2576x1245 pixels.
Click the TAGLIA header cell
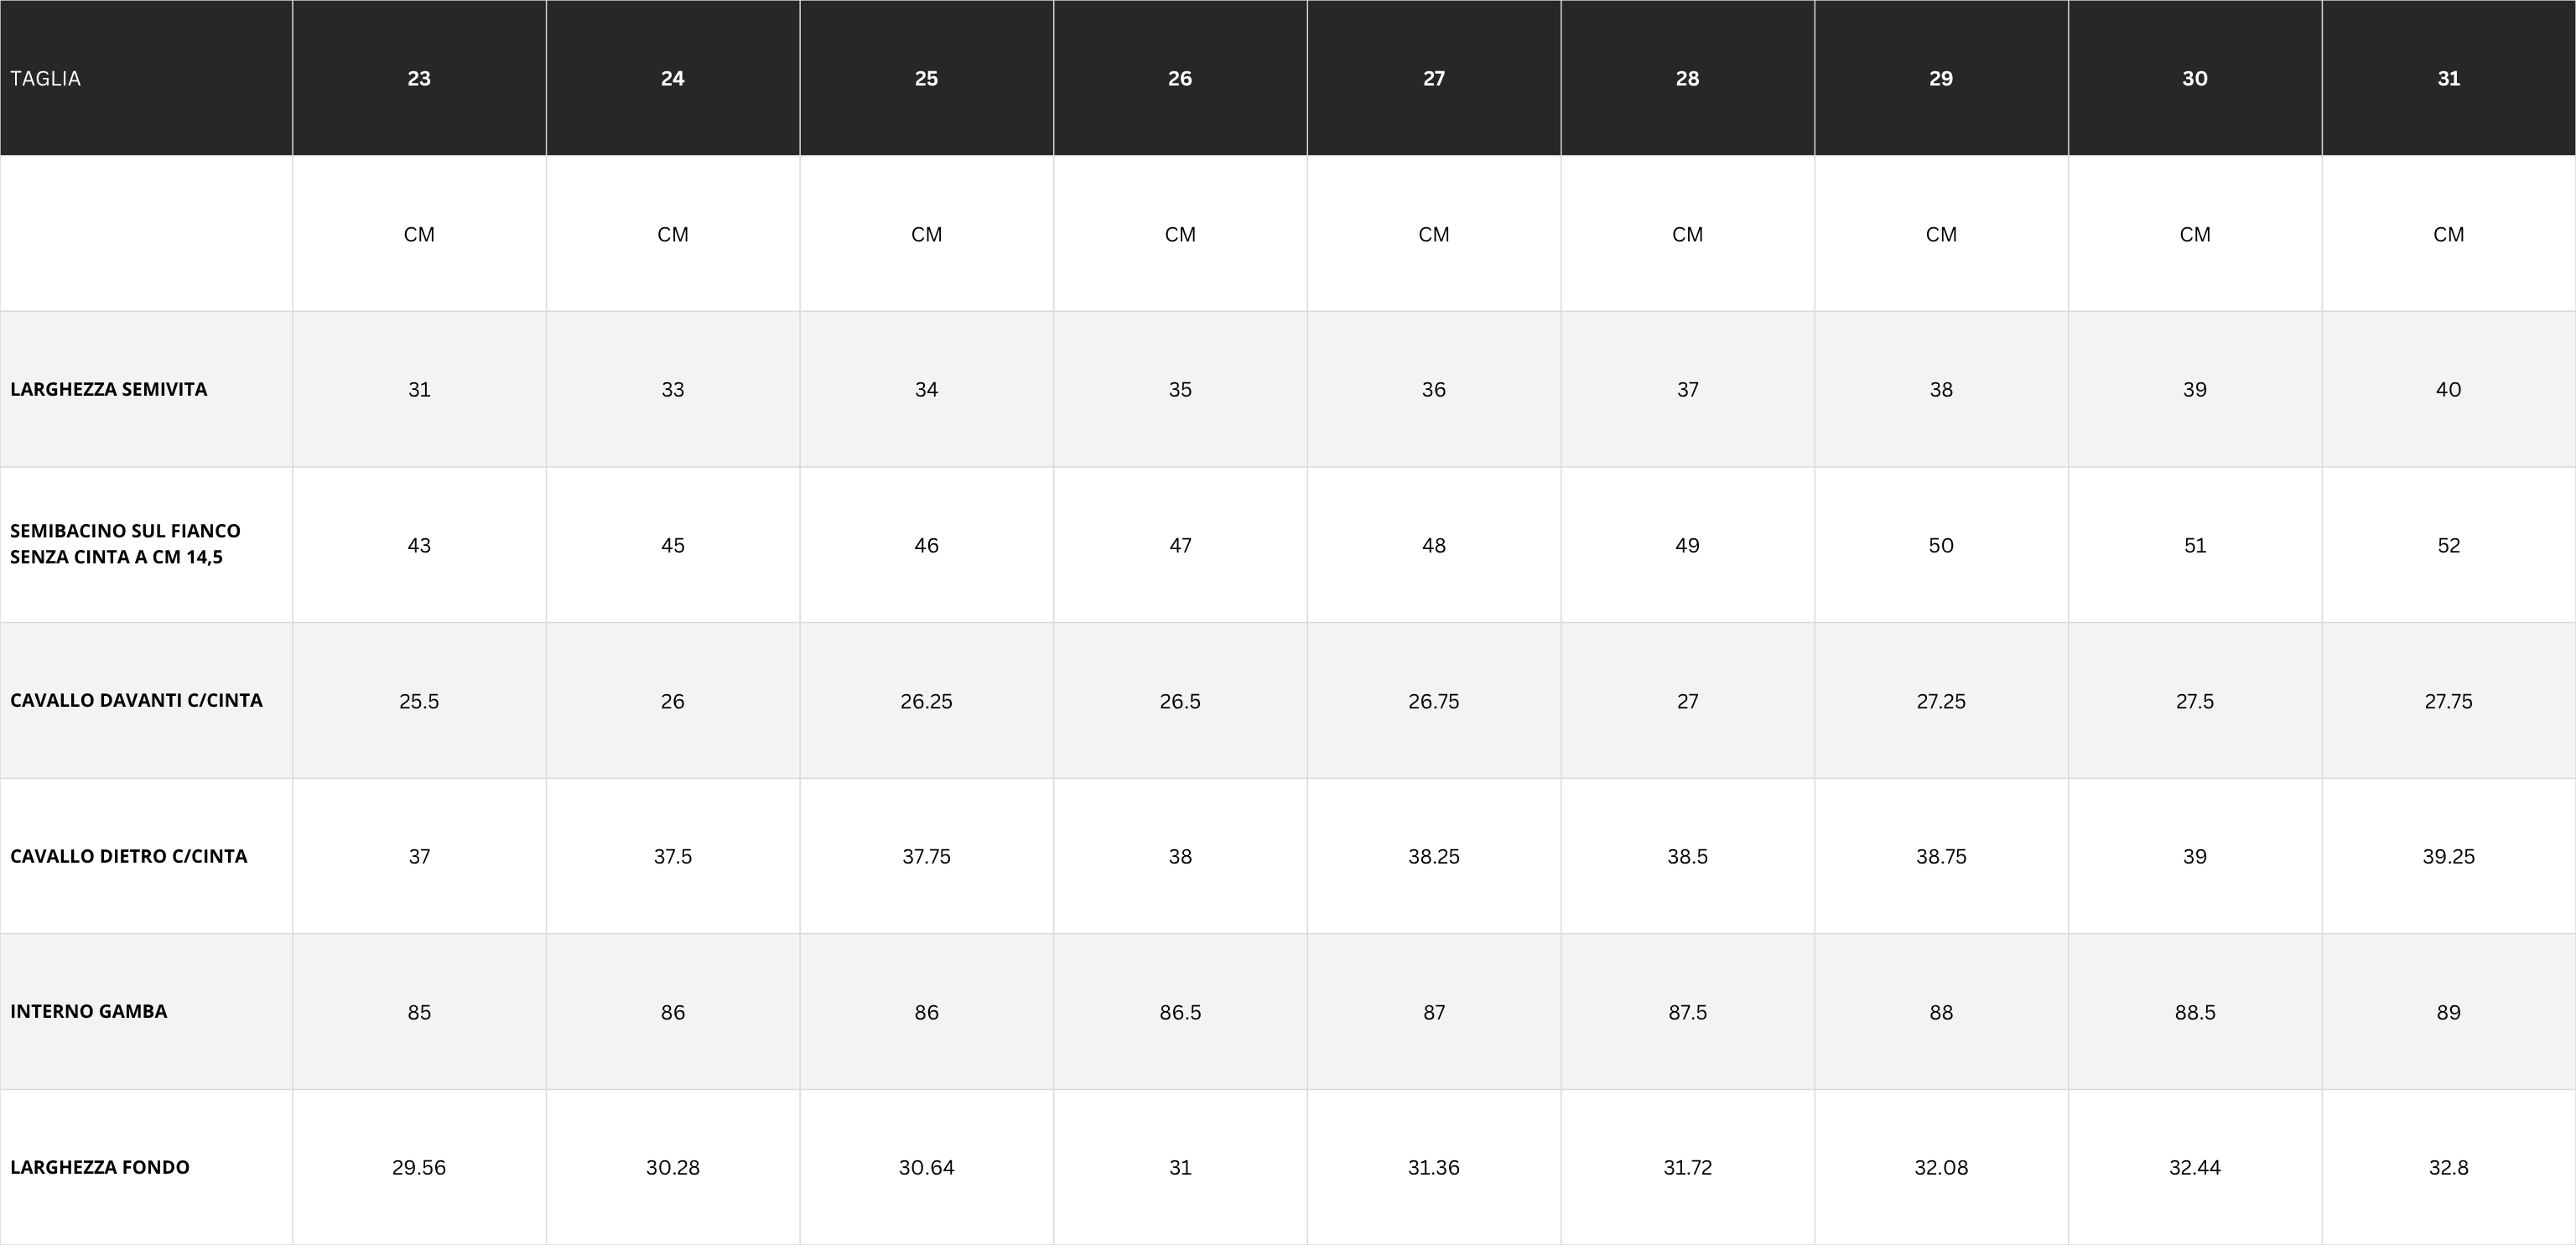[x=146, y=78]
